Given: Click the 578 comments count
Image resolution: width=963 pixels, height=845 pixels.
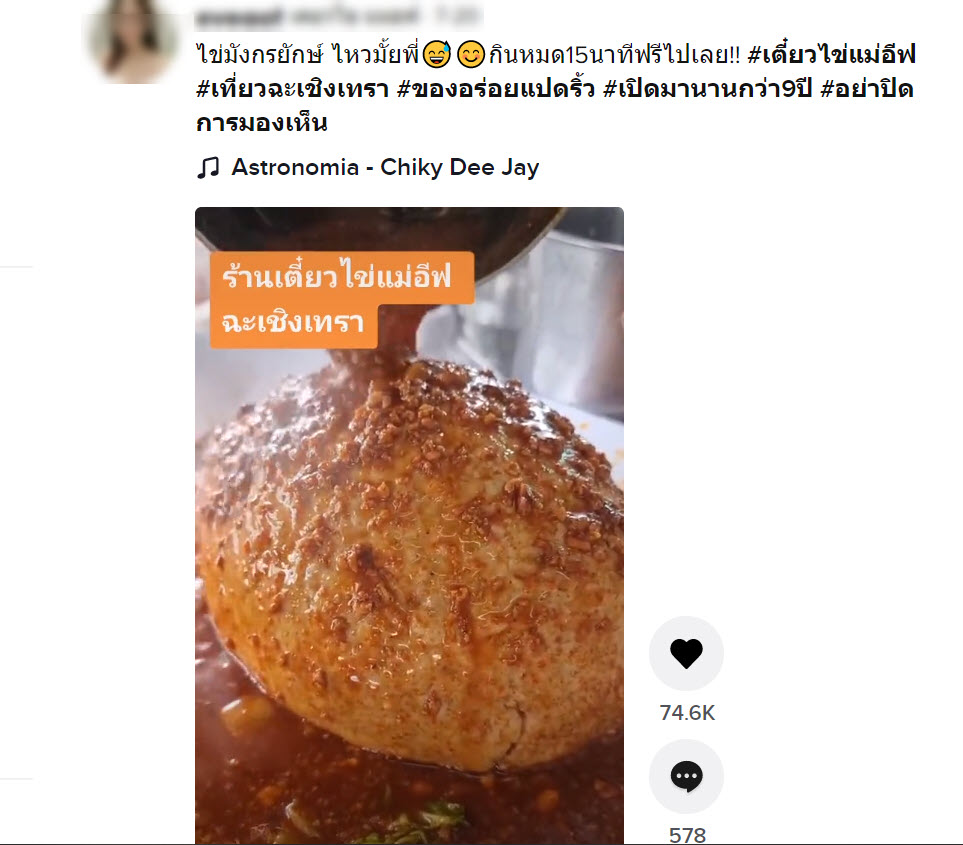Looking at the screenshot, I should tap(687, 834).
